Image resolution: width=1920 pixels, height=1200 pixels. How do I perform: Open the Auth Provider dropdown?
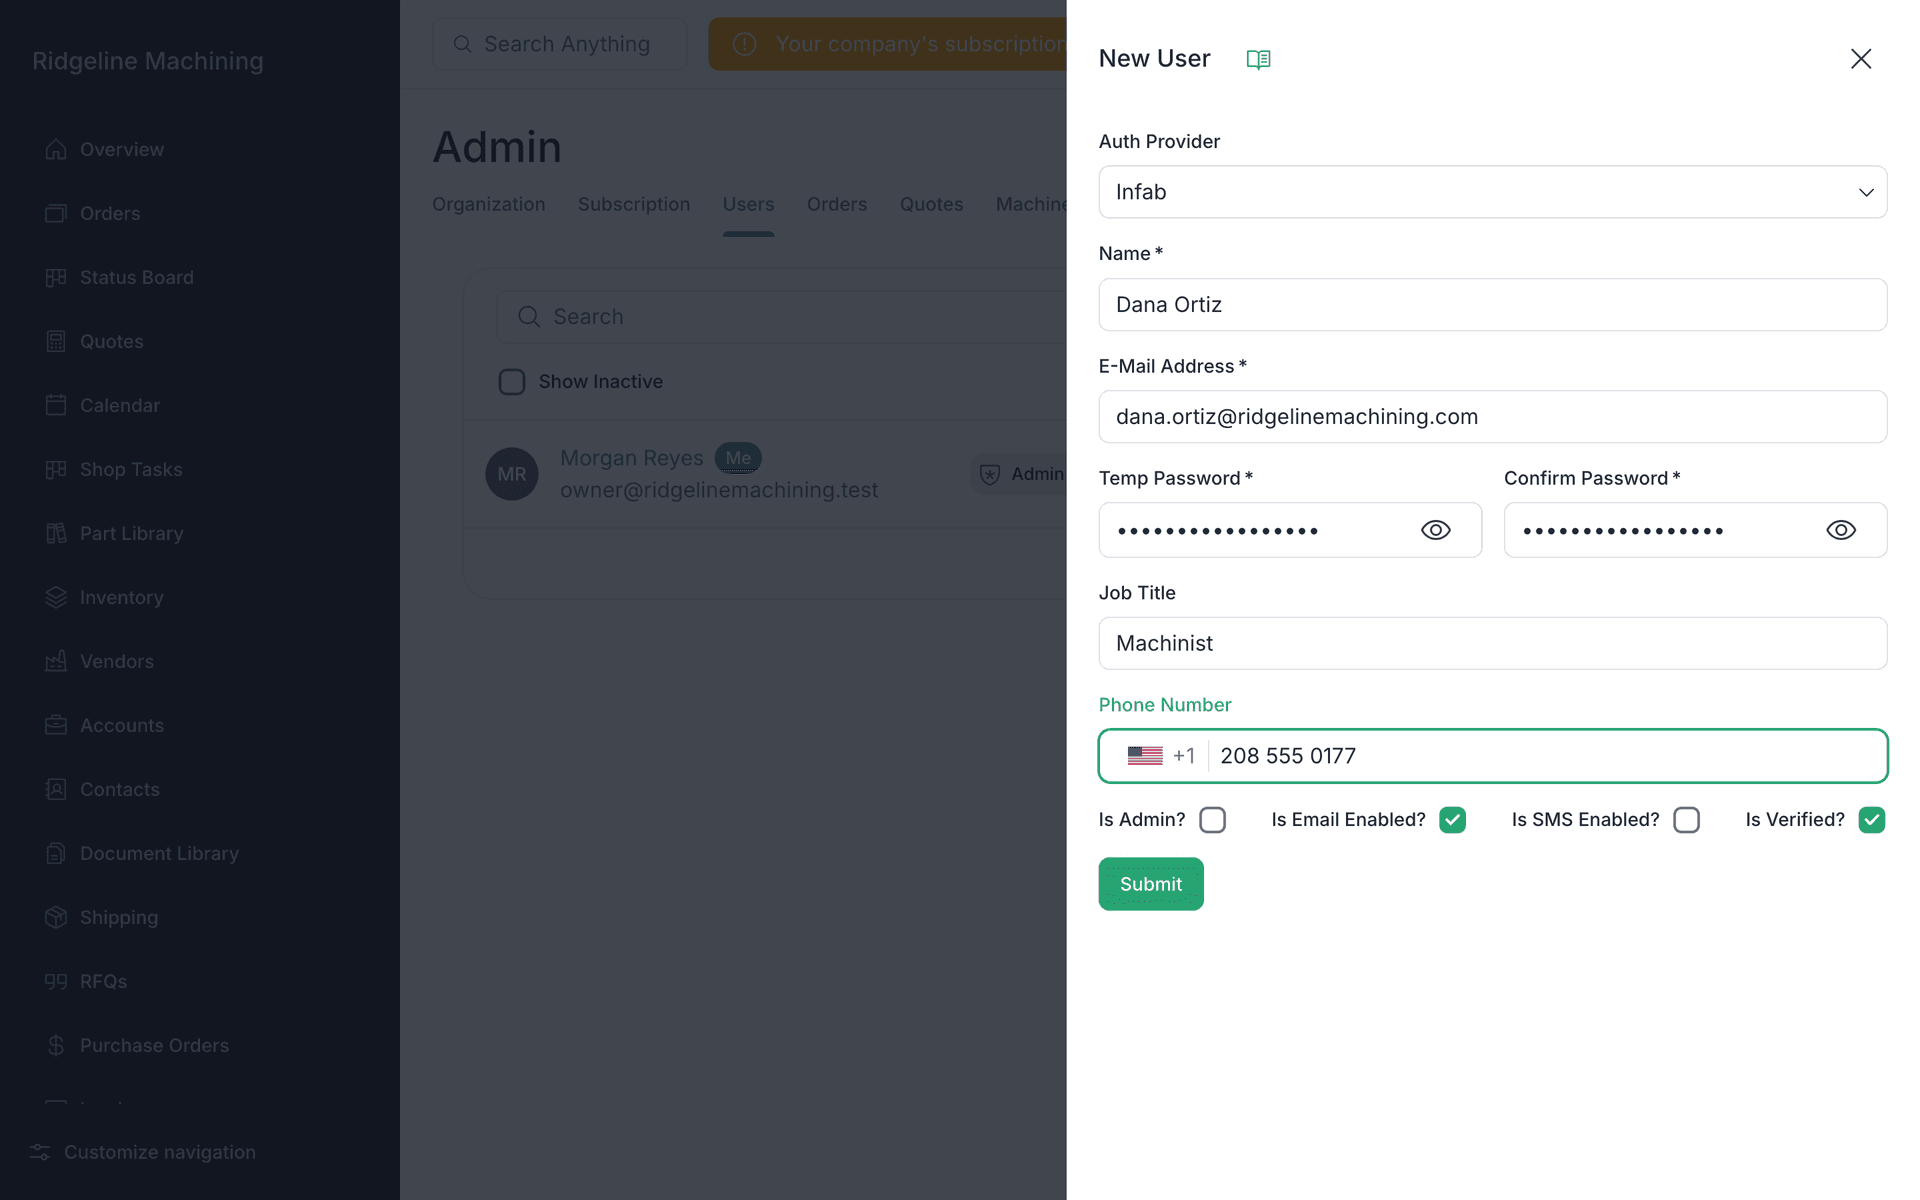[x=1492, y=192]
